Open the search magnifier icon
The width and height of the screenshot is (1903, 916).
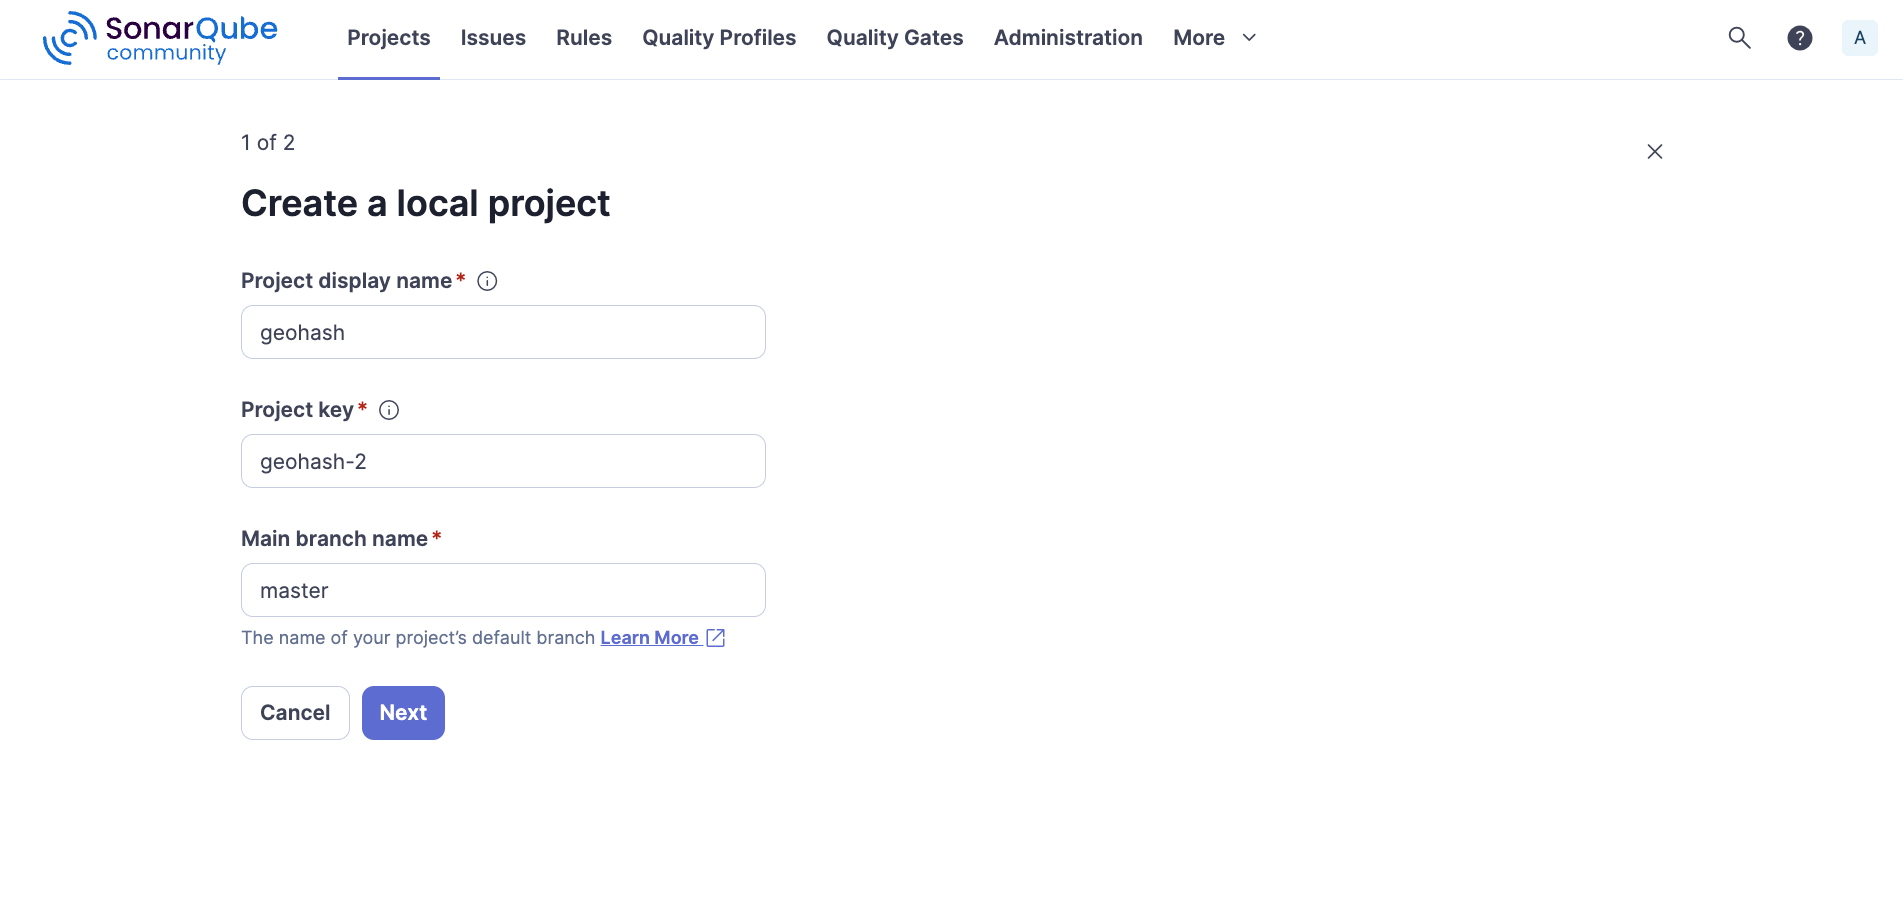coord(1739,38)
